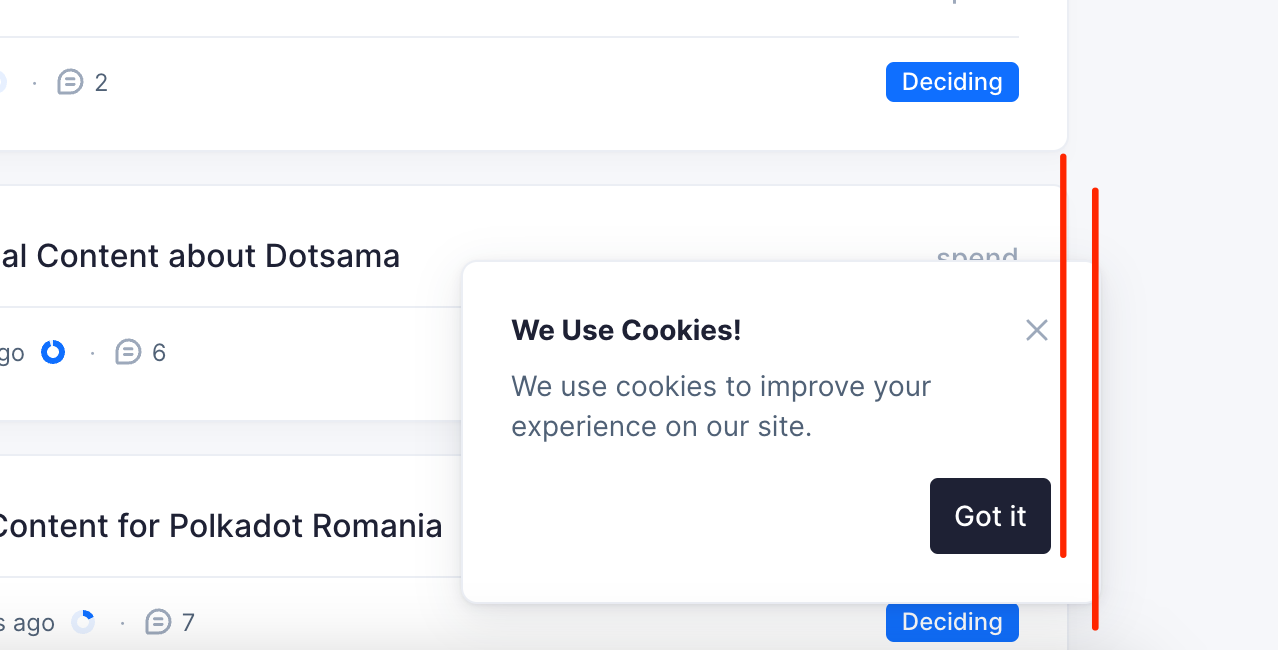This screenshot has width=1278, height=650.
Task: Open comments icon showing 7 comments
Action: click(158, 622)
